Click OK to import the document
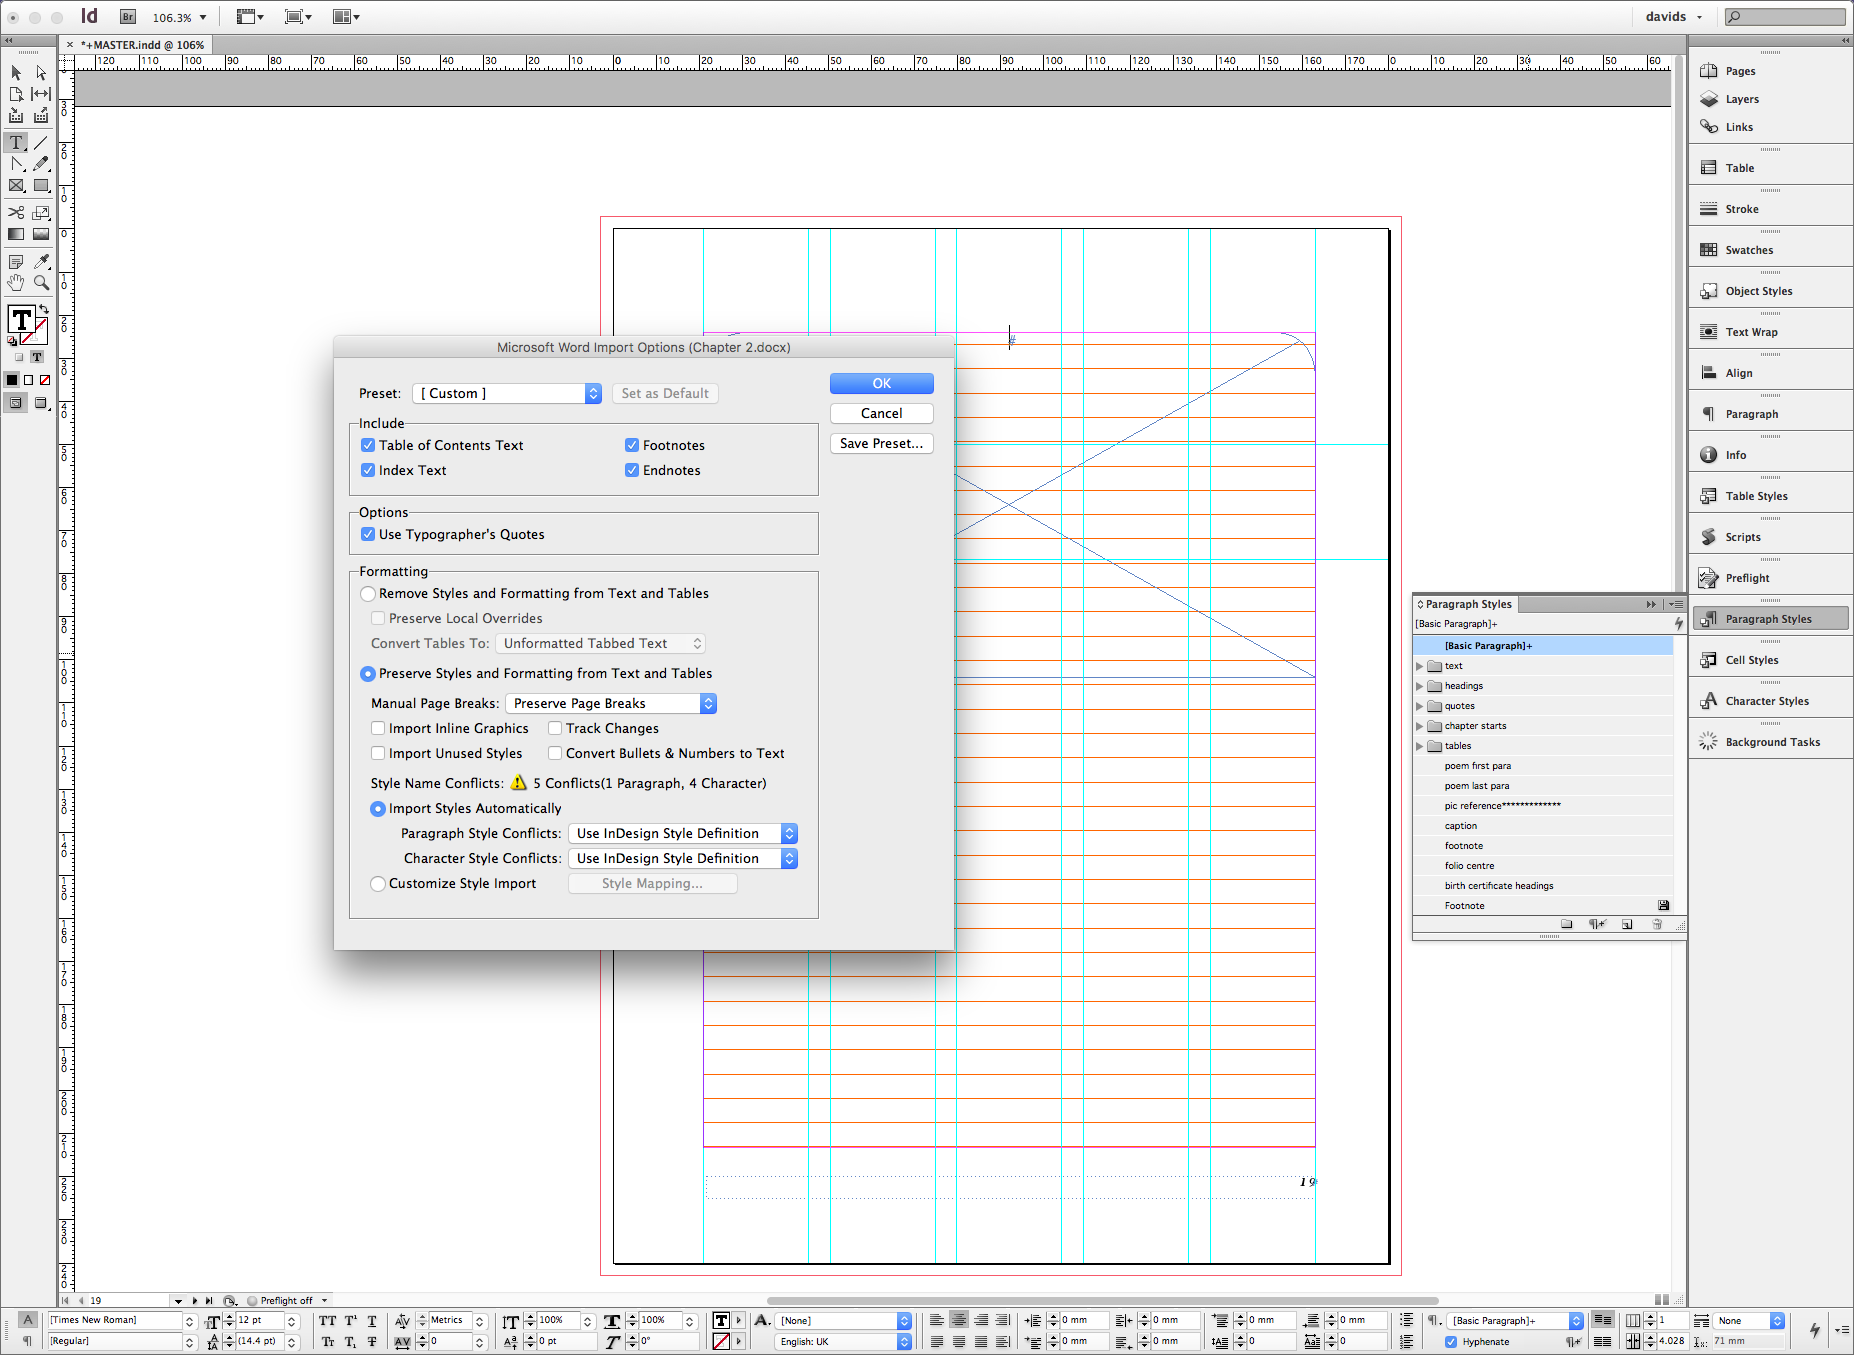The image size is (1854, 1355). [881, 383]
